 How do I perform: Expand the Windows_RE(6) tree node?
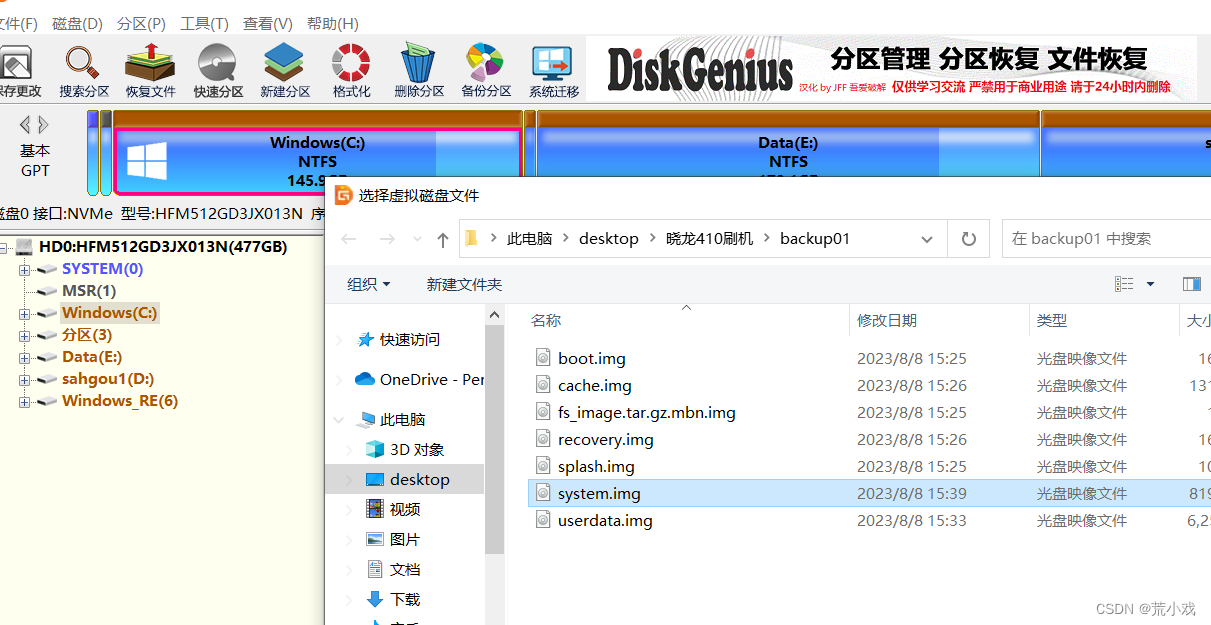[25, 401]
